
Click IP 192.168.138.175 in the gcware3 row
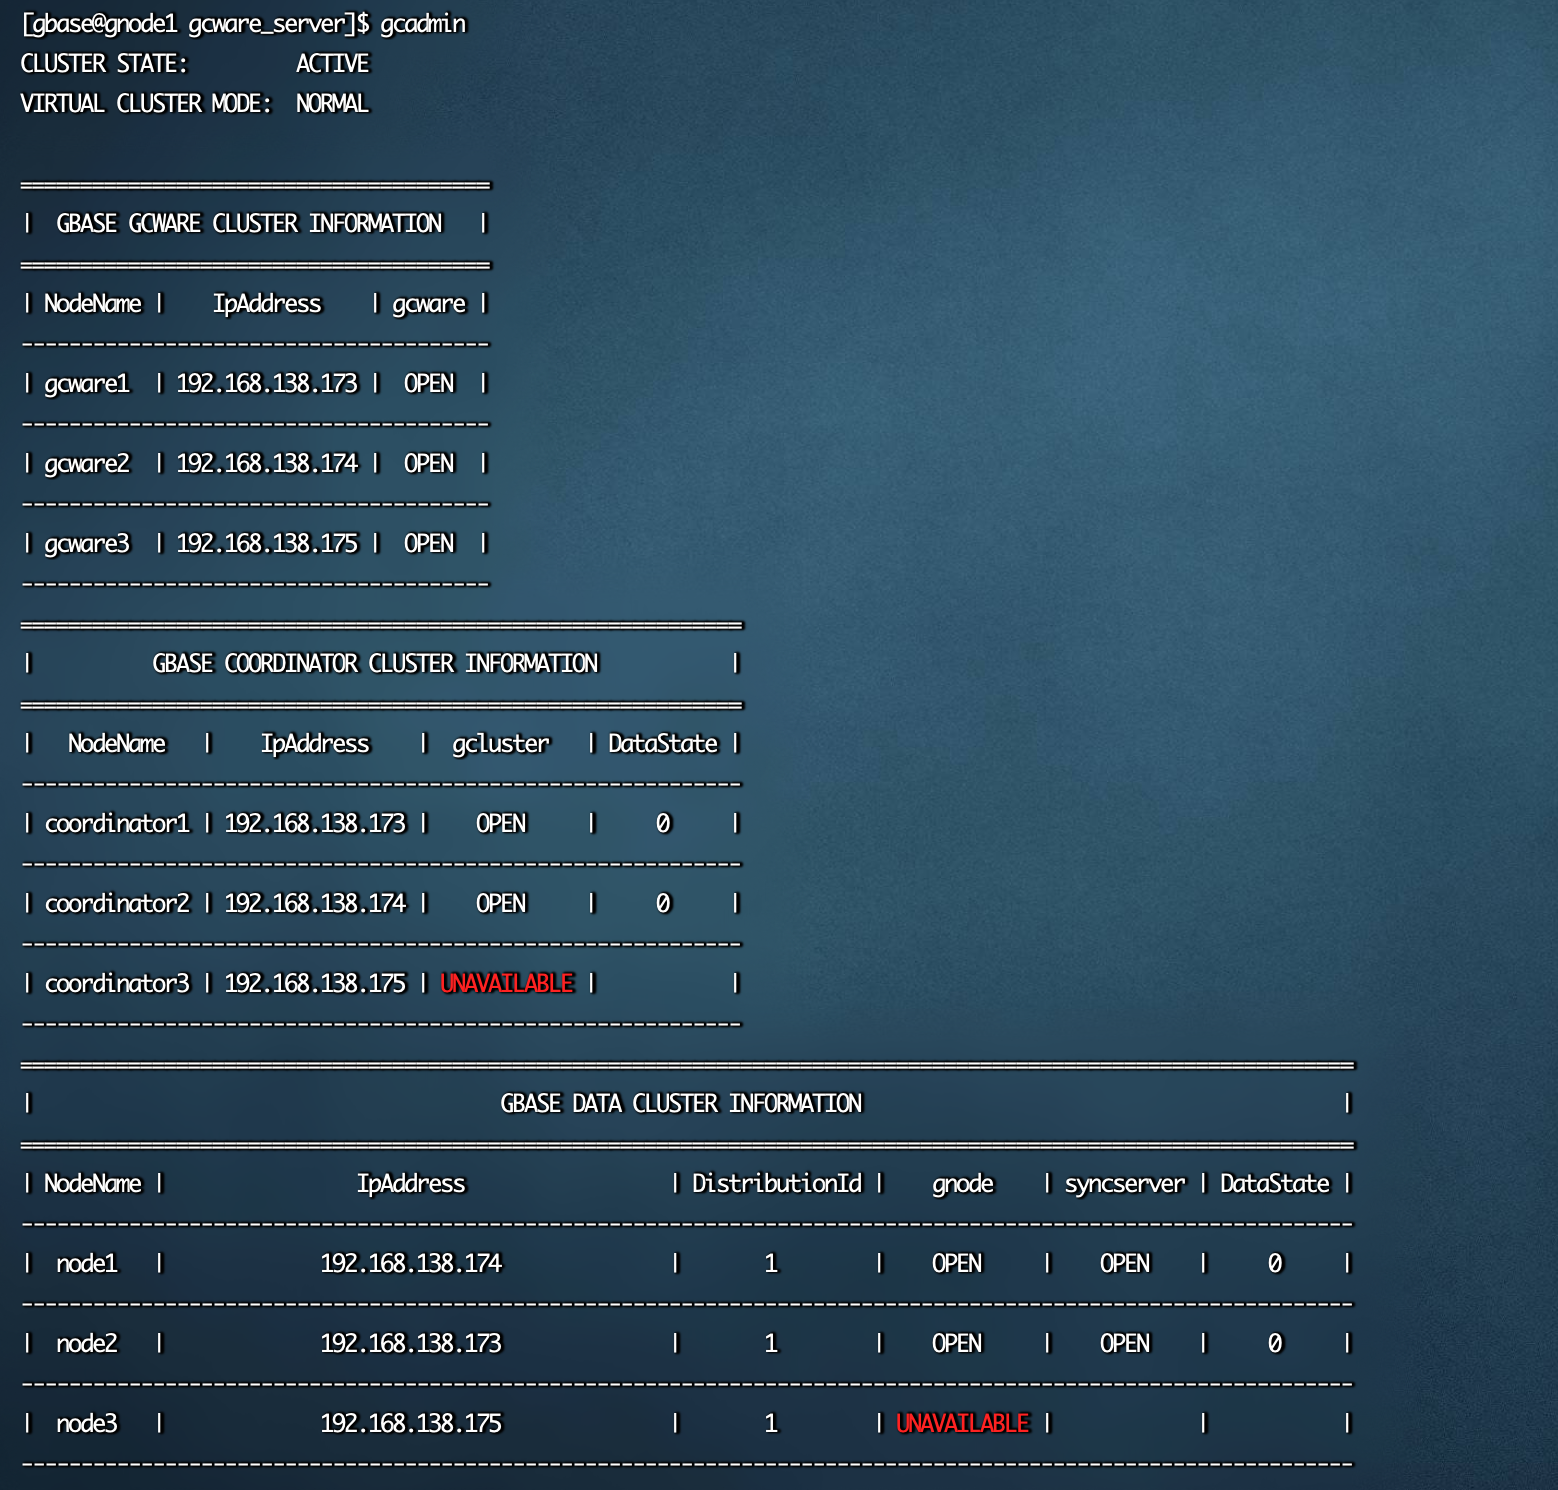pos(267,544)
